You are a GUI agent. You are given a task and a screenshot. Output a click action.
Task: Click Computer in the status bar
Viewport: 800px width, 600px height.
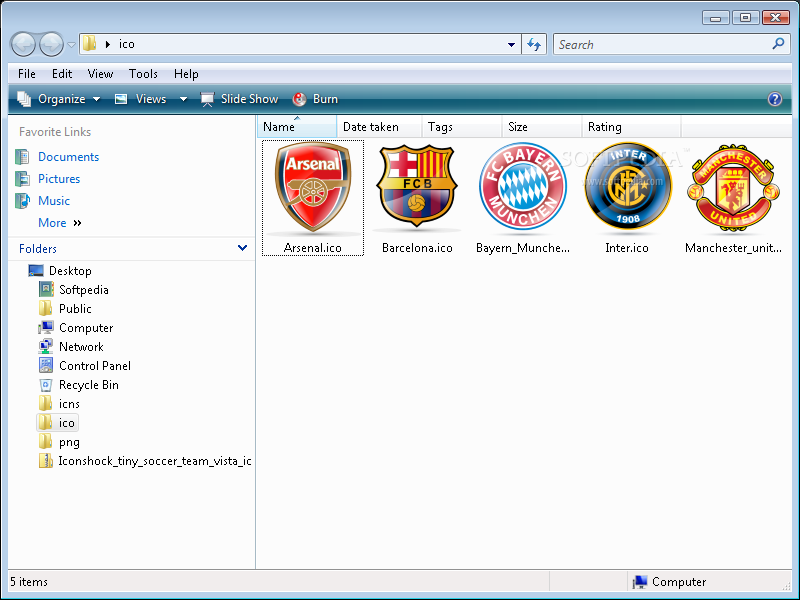coord(669,582)
